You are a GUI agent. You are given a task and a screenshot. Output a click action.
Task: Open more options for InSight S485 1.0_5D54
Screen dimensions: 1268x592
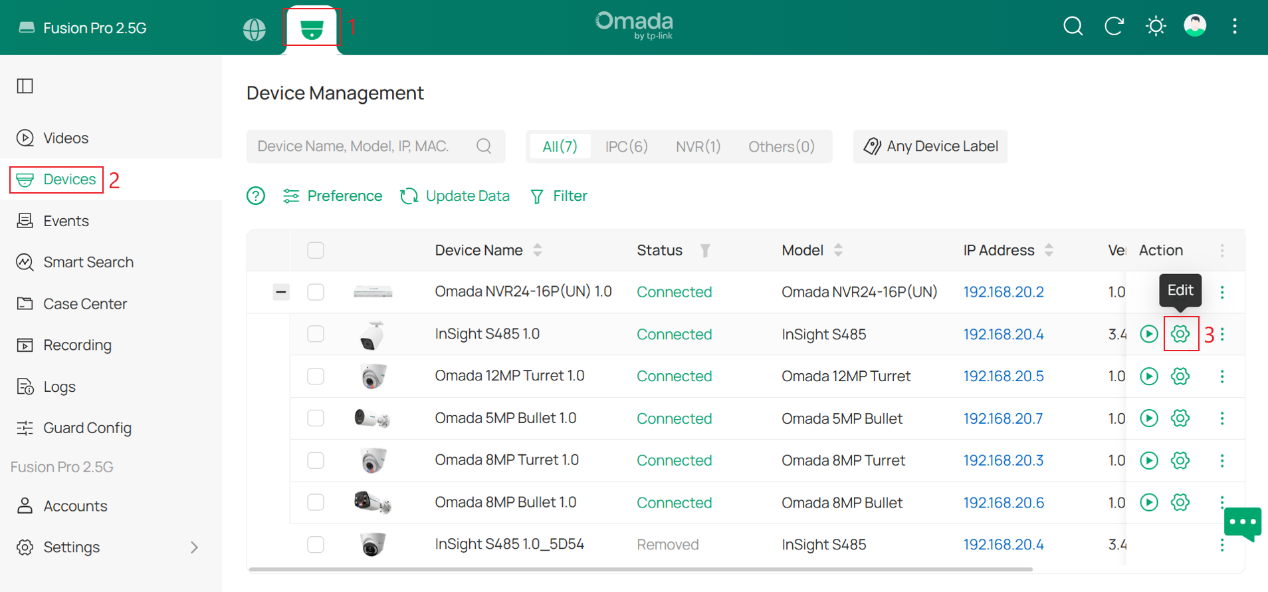click(x=1222, y=545)
